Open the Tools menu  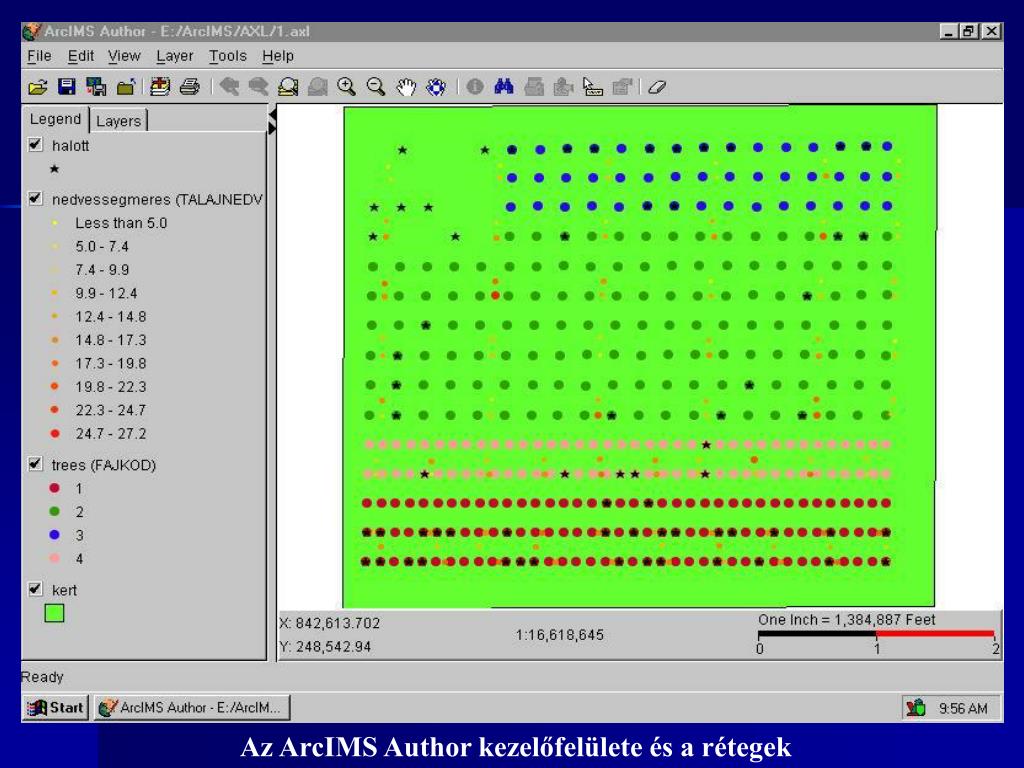(227, 56)
